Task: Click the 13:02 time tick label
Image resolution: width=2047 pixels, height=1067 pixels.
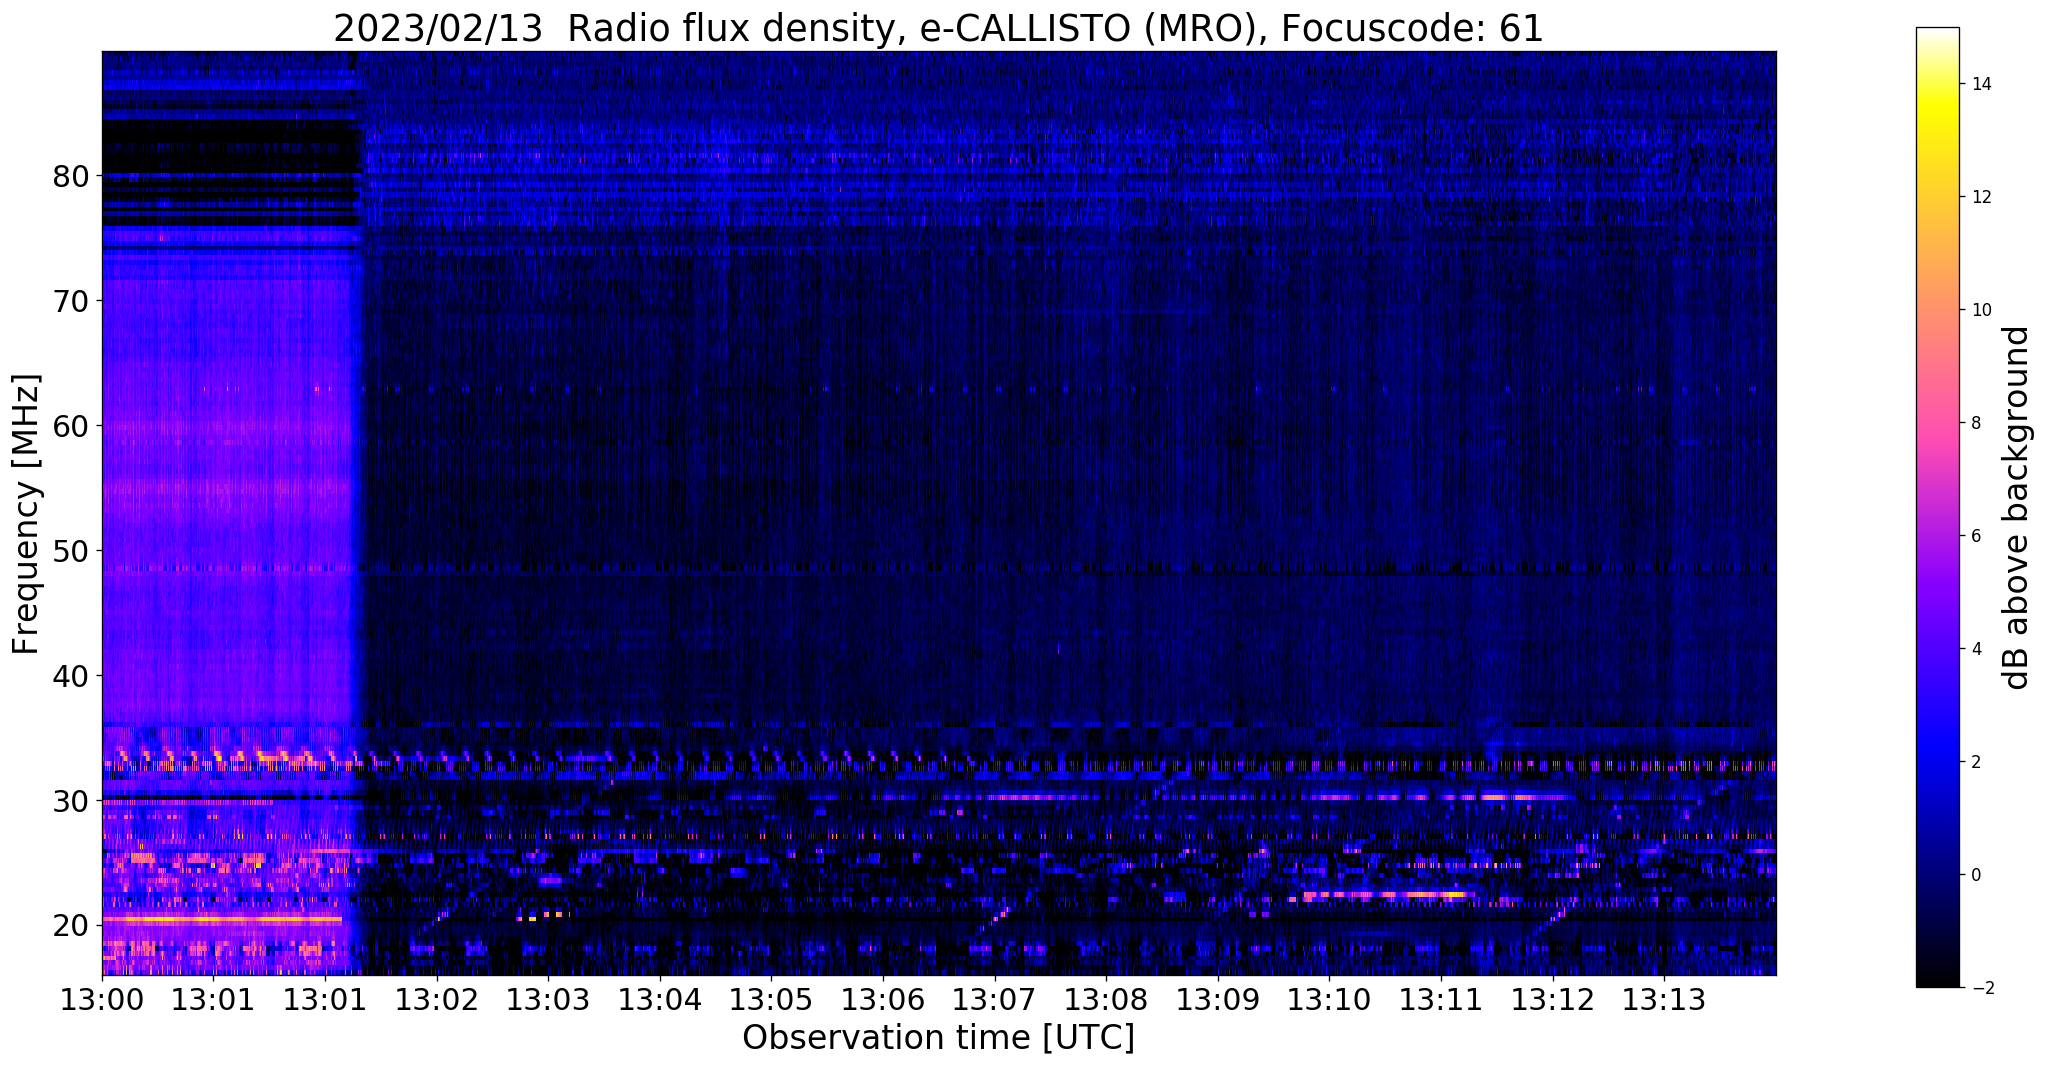Action: click(x=437, y=999)
